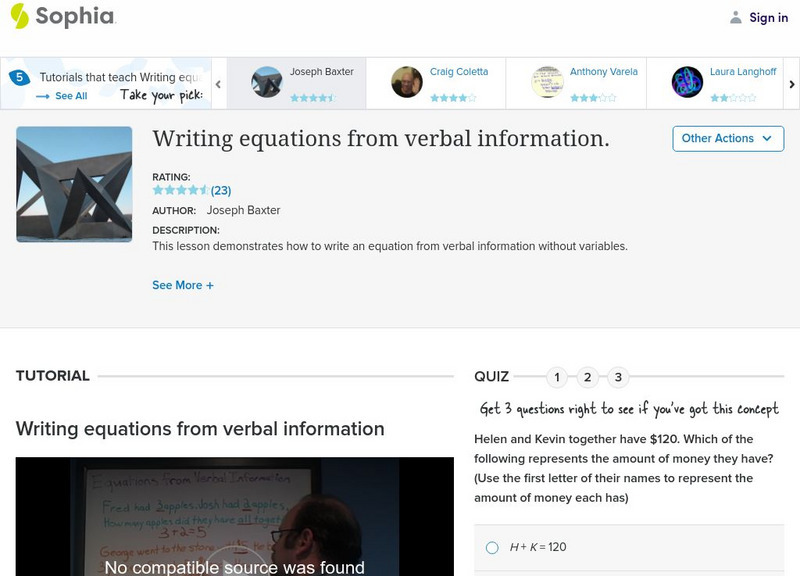
Task: Click the blue number 5 tutorials badge
Action: [x=19, y=78]
